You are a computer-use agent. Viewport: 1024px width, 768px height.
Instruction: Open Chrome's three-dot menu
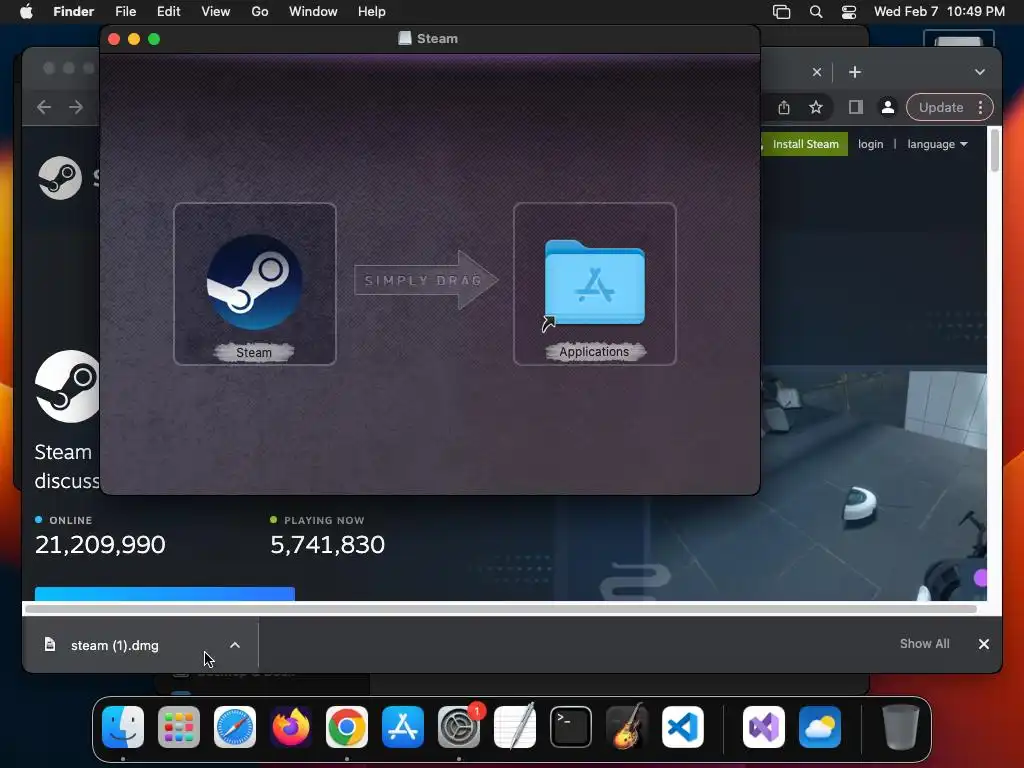click(980, 107)
